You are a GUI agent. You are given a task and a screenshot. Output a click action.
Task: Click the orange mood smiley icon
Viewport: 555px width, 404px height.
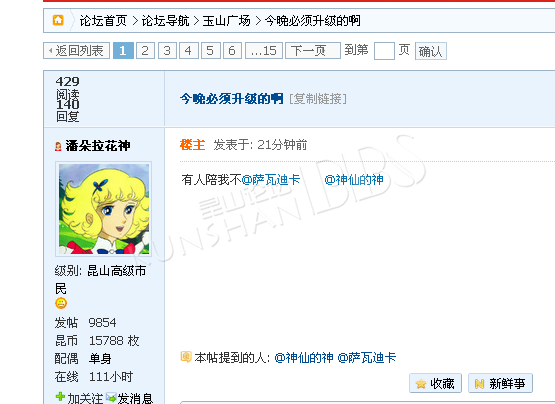(x=61, y=303)
